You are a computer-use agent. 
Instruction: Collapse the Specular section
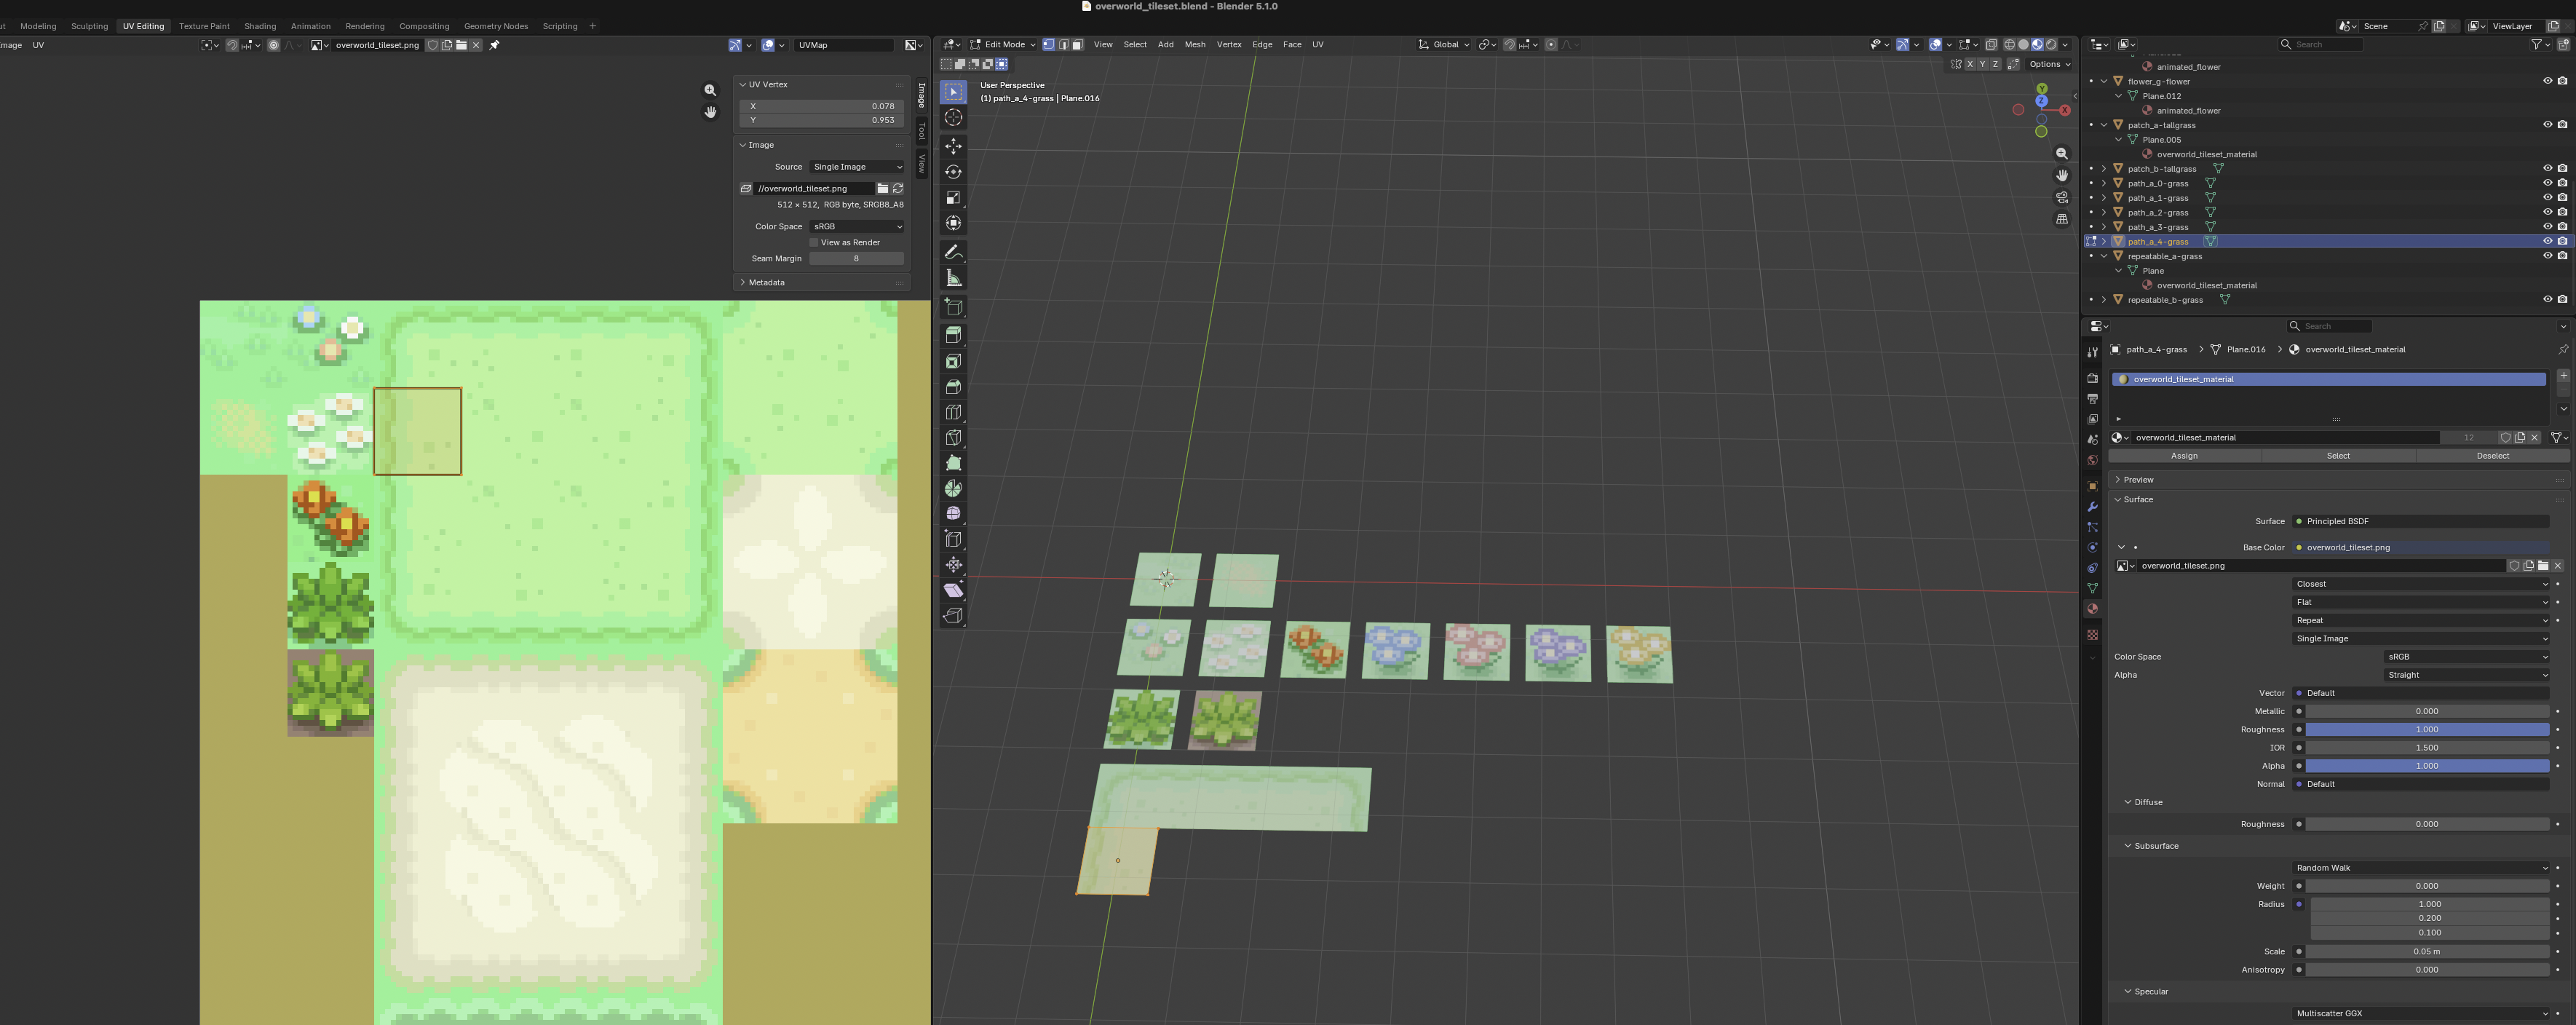pos(2150,992)
